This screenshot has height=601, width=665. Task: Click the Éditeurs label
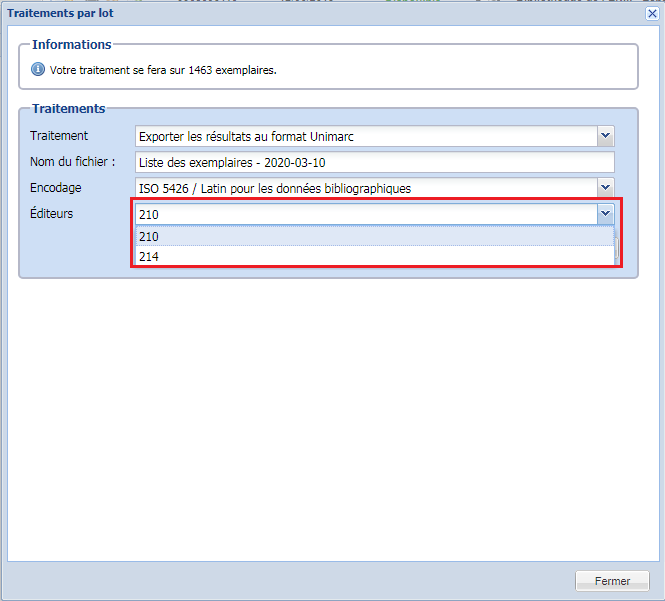[x=51, y=213]
